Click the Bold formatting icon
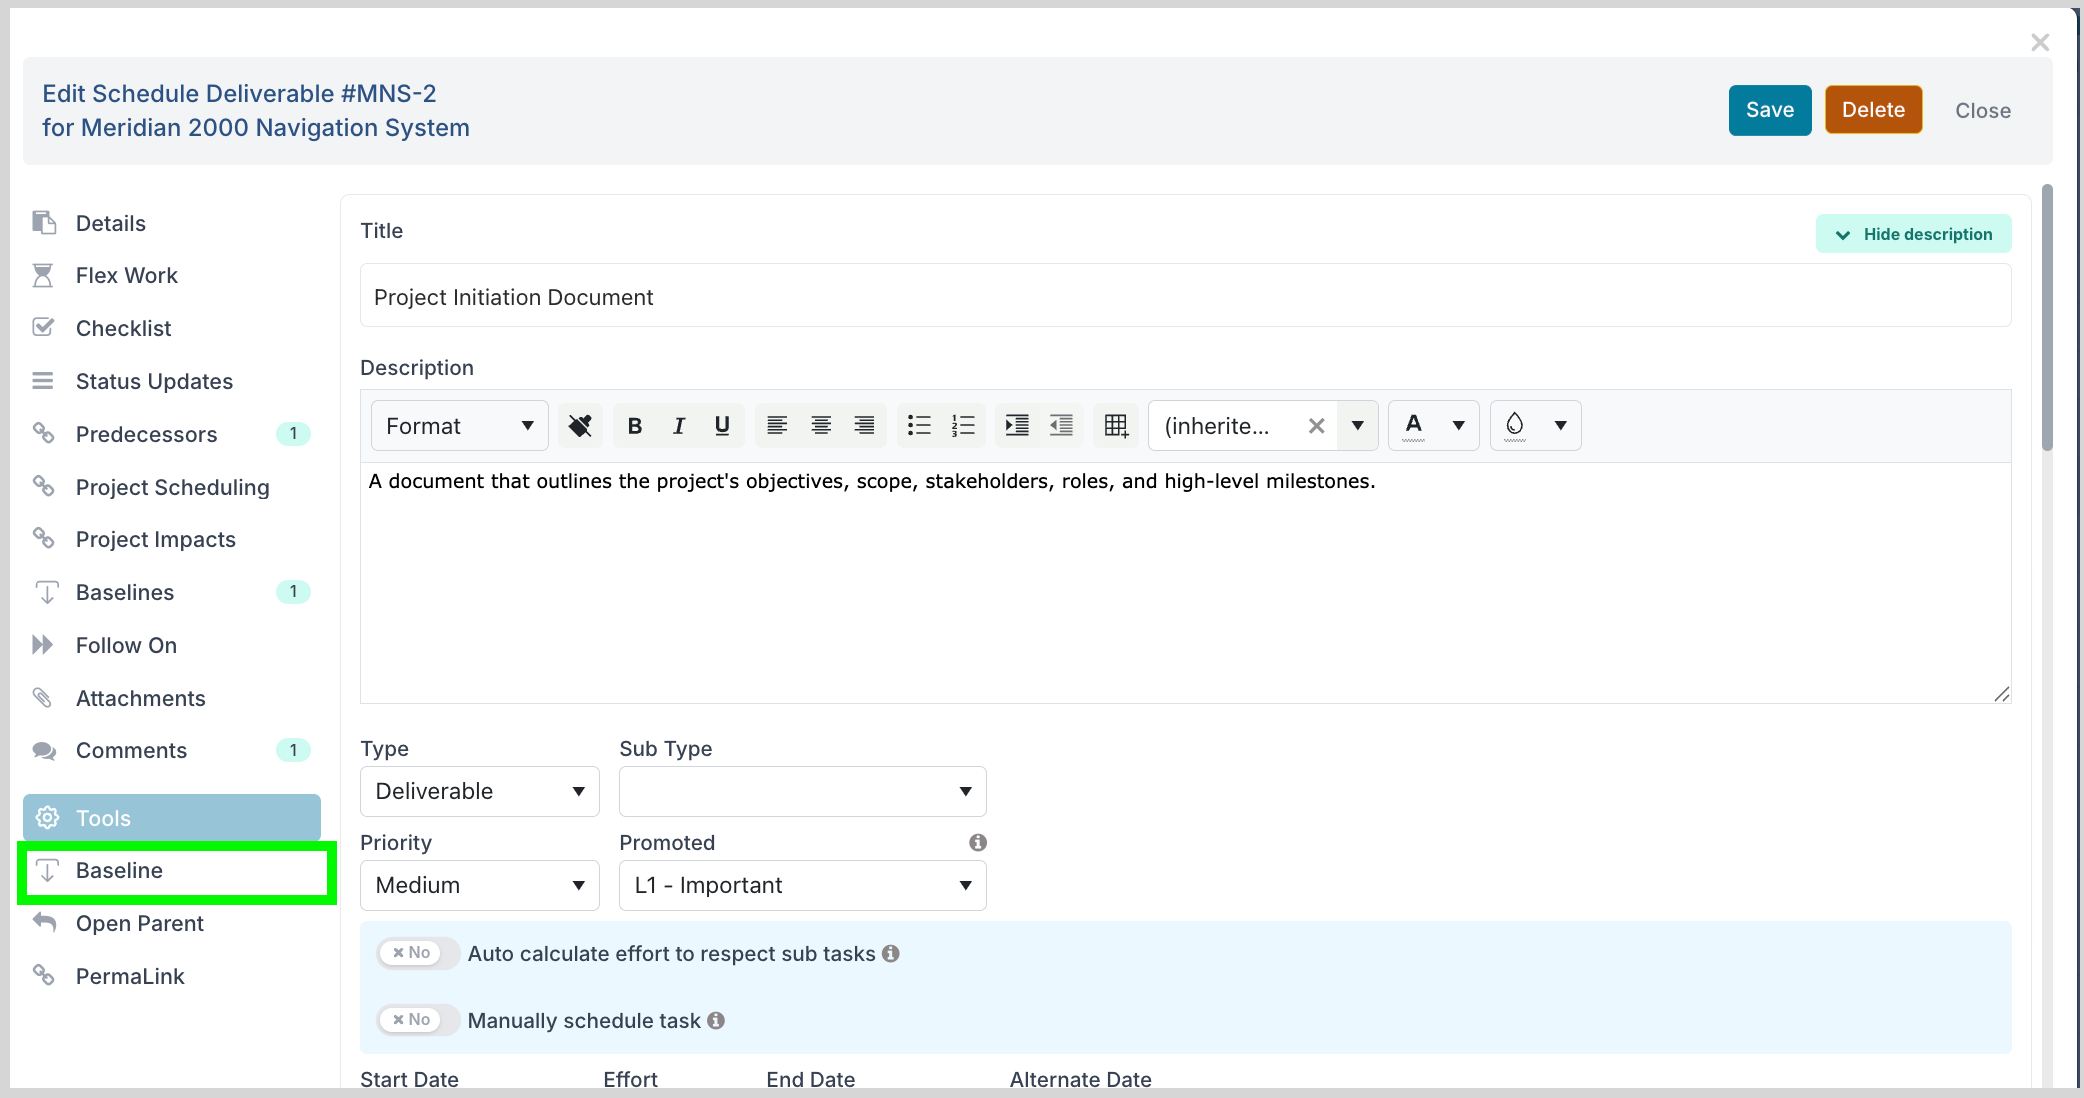The height and width of the screenshot is (1098, 2084). coord(634,426)
